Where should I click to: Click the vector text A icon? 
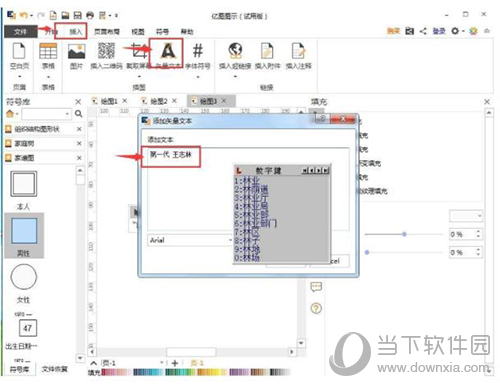pos(168,51)
